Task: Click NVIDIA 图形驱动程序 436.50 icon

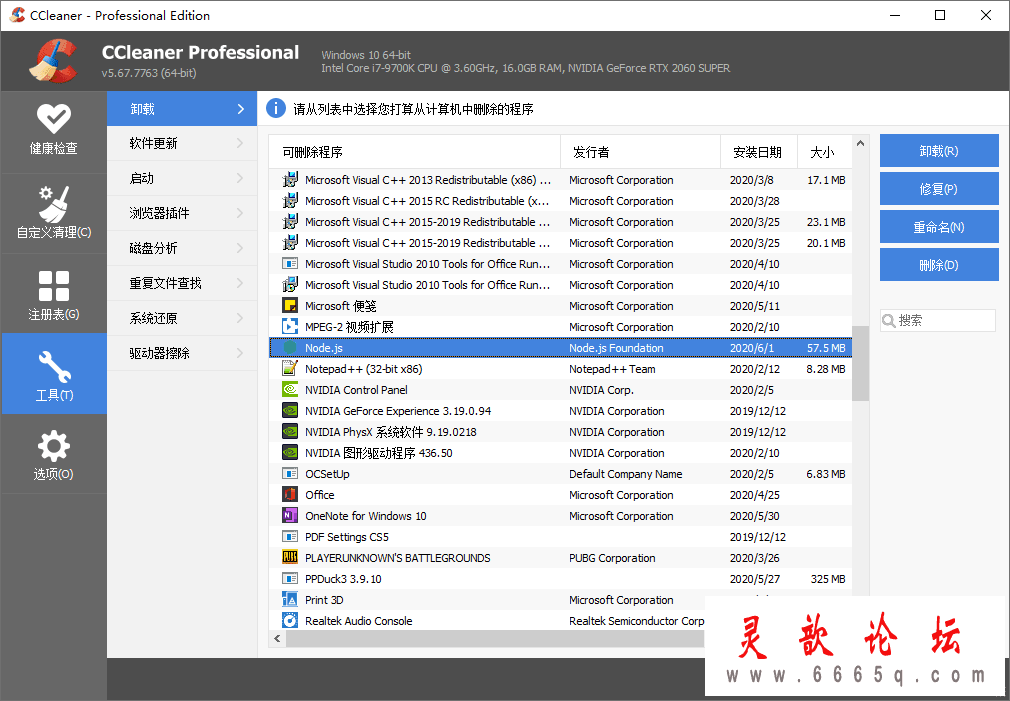Action: point(290,453)
